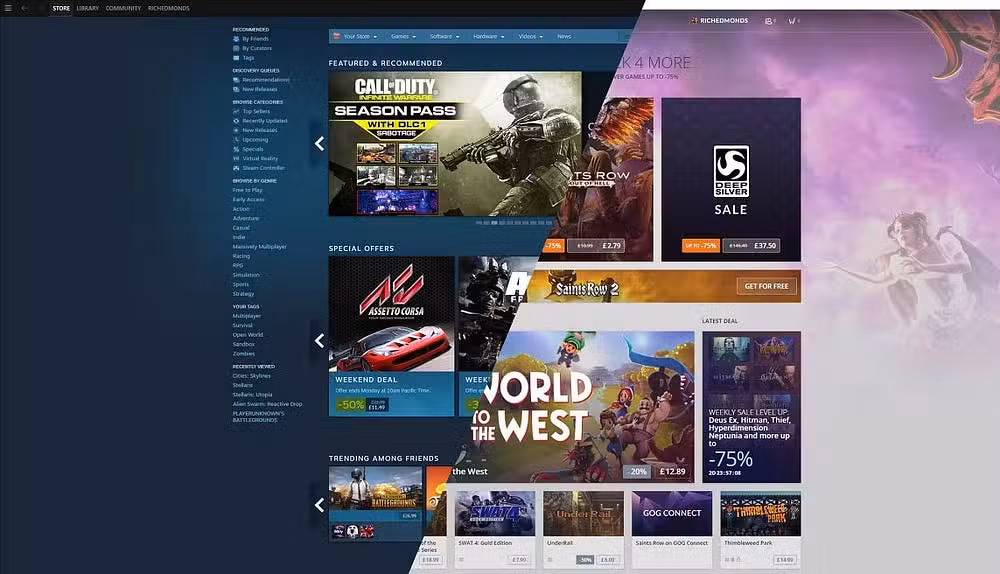The width and height of the screenshot is (1000, 574).
Task: Show previous Special Offers item
Action: click(x=319, y=341)
